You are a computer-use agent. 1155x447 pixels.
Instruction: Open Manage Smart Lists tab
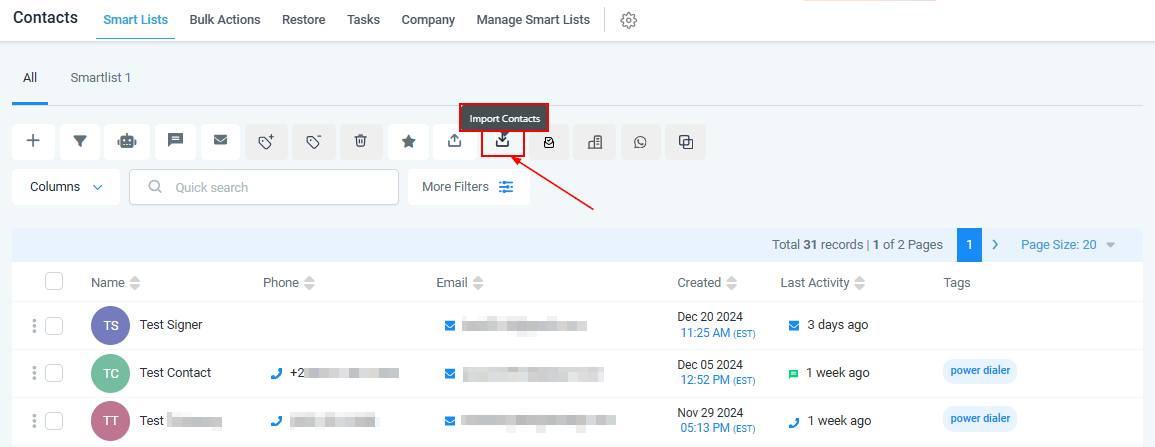533,20
